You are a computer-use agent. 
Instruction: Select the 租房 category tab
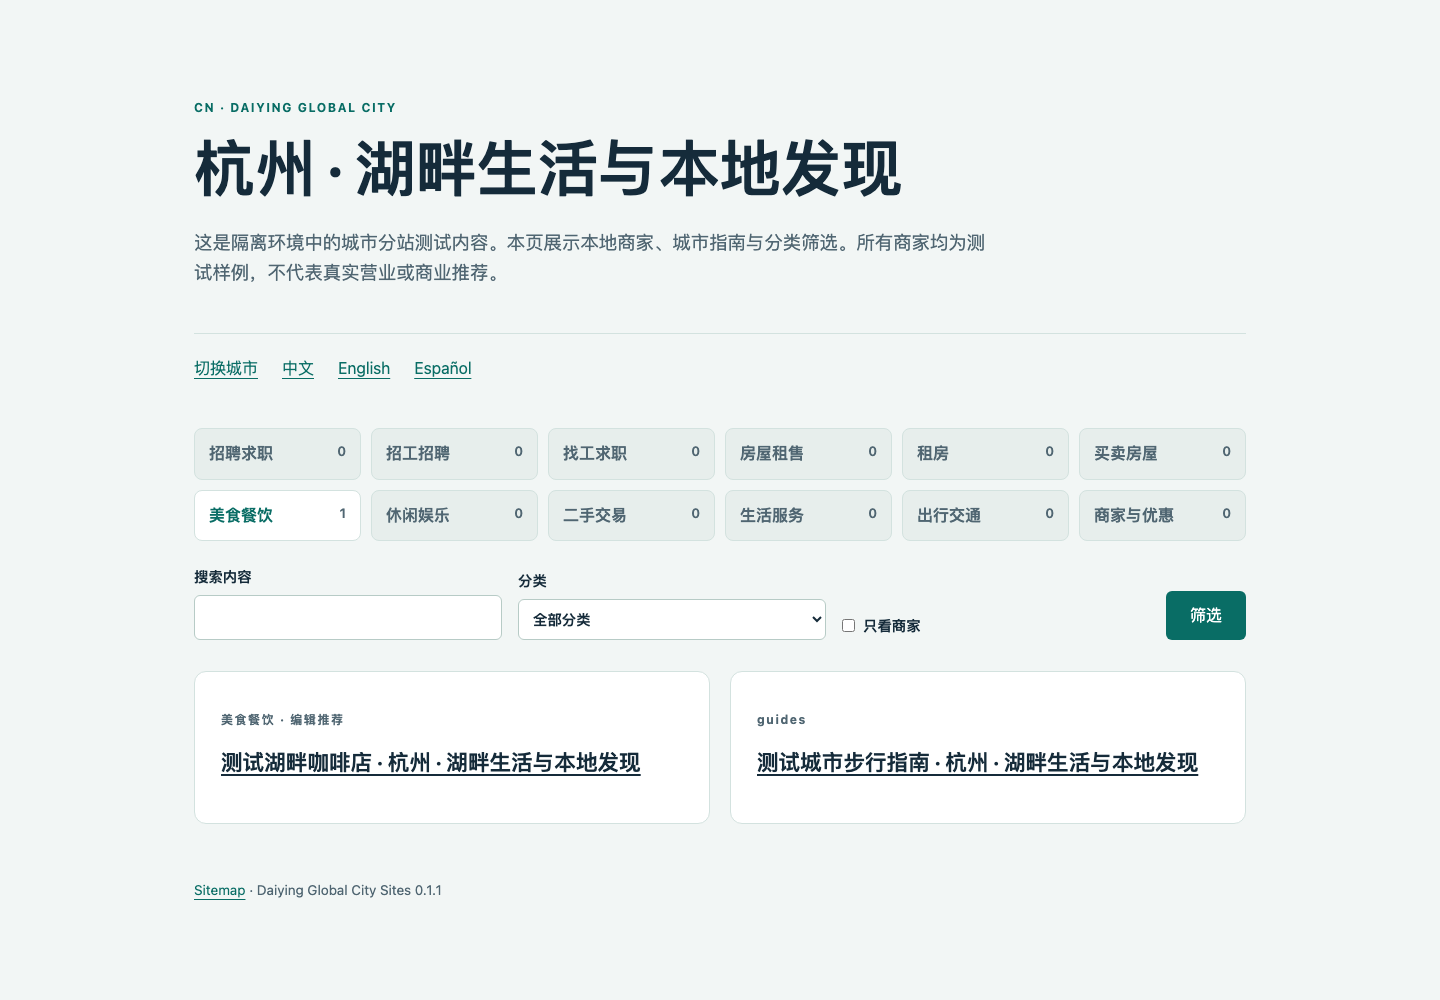pos(985,454)
